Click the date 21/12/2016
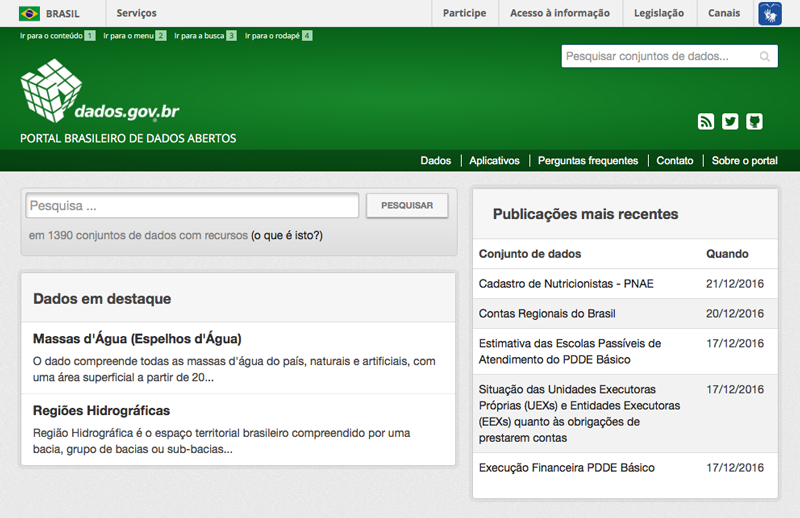 click(735, 284)
